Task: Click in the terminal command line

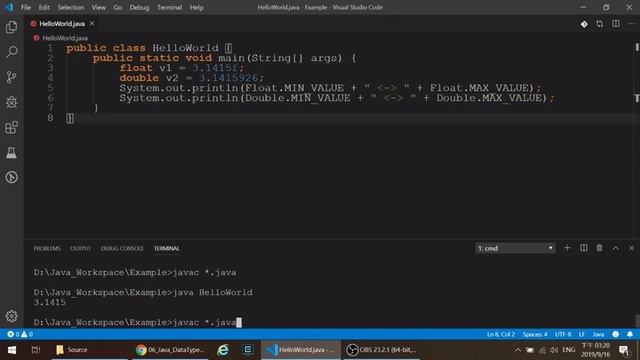Action: pyautogui.click(x=137, y=322)
